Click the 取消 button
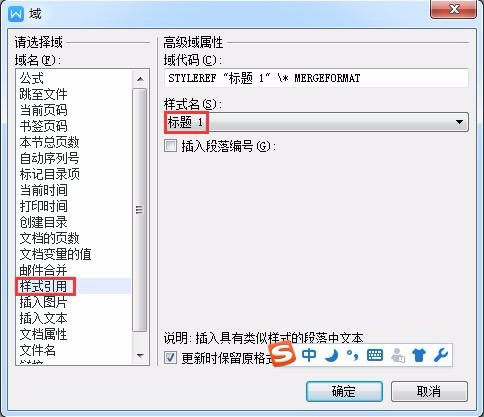Image resolution: width=484 pixels, height=417 pixels. pyautogui.click(x=429, y=391)
